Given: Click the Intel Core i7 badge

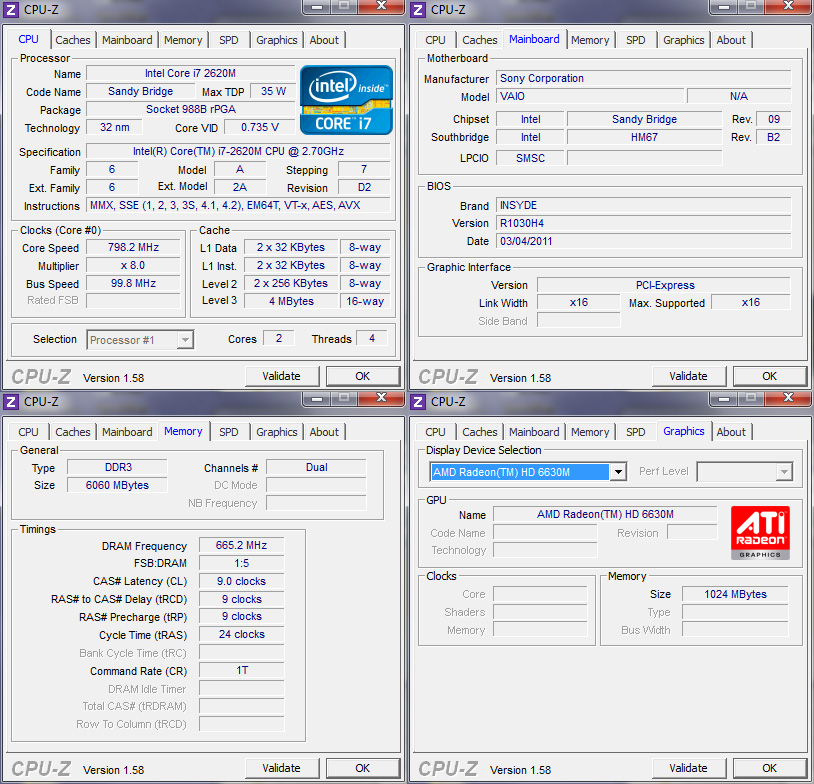Looking at the screenshot, I should point(346,100).
